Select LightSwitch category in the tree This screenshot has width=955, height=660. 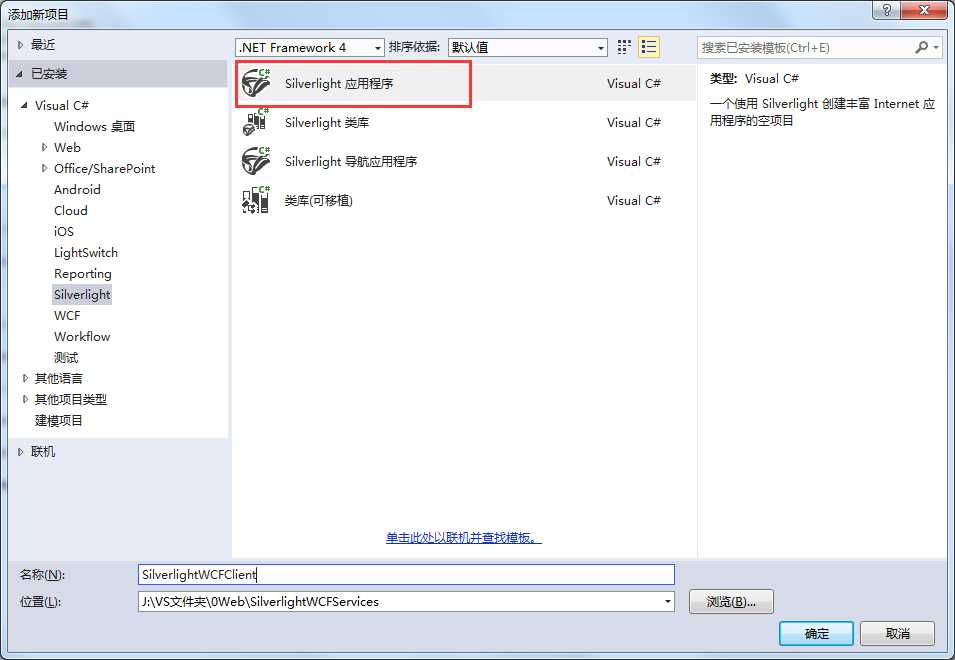(x=86, y=253)
